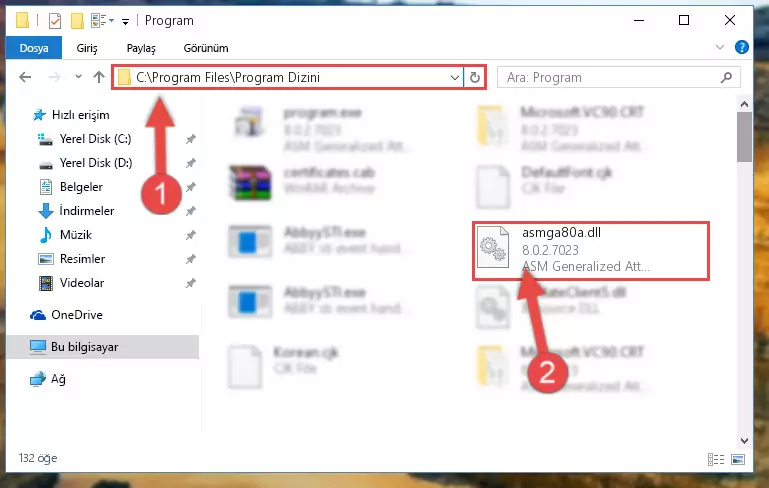Image resolution: width=769 pixels, height=488 pixels.
Task: Switch to the Paylaş ribbon tab
Action: tap(141, 48)
